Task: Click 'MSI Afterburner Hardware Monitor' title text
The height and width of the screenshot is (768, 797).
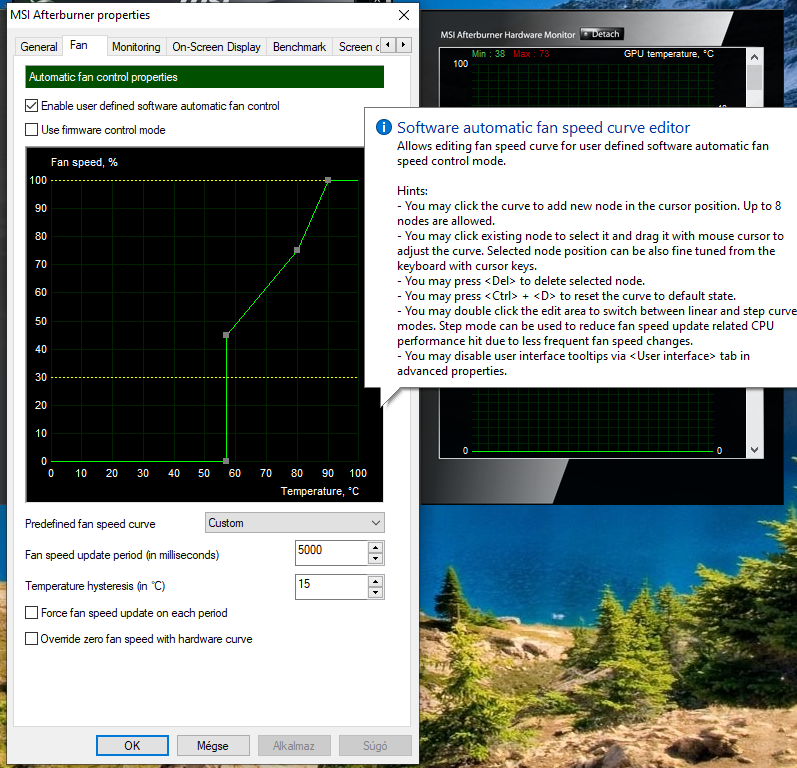Action: coord(507,35)
